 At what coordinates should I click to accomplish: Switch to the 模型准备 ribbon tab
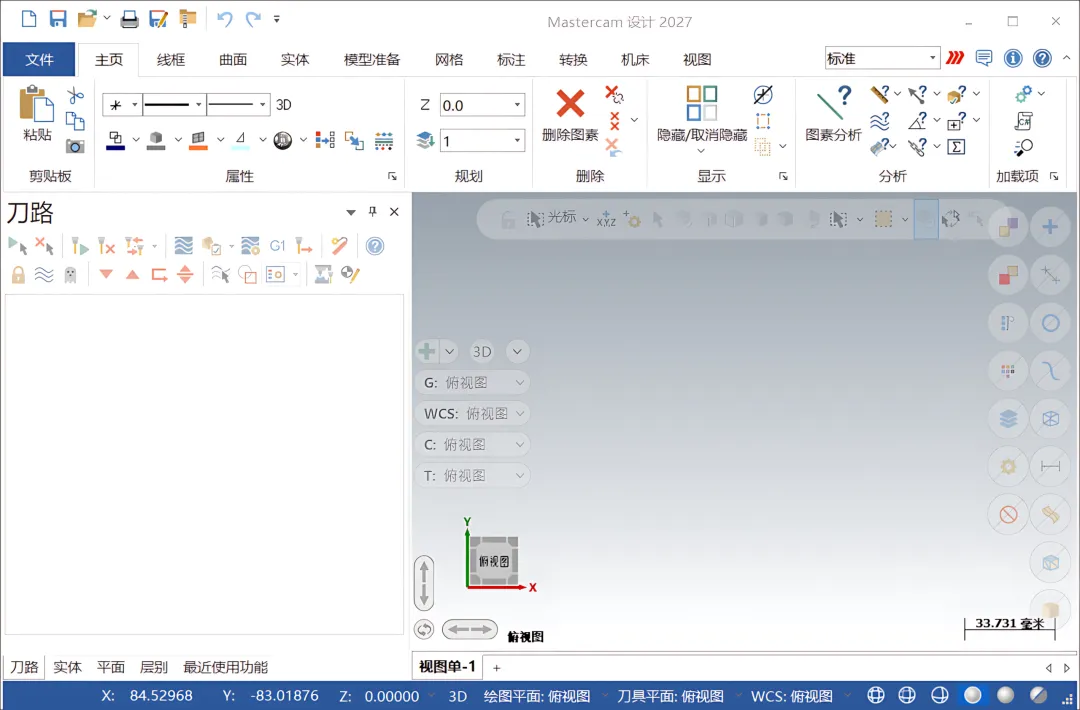point(372,59)
